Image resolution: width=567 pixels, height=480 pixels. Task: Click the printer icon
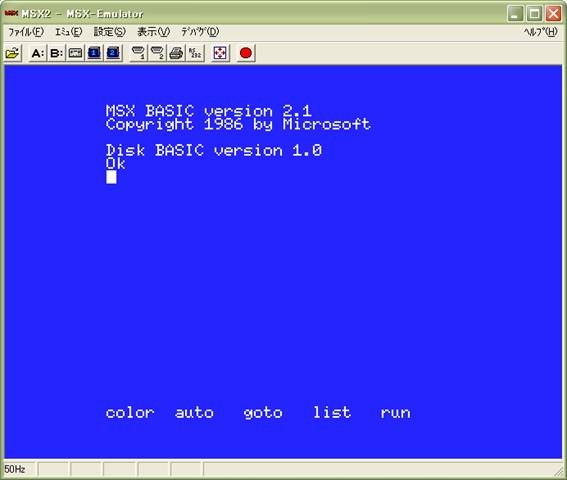176,54
